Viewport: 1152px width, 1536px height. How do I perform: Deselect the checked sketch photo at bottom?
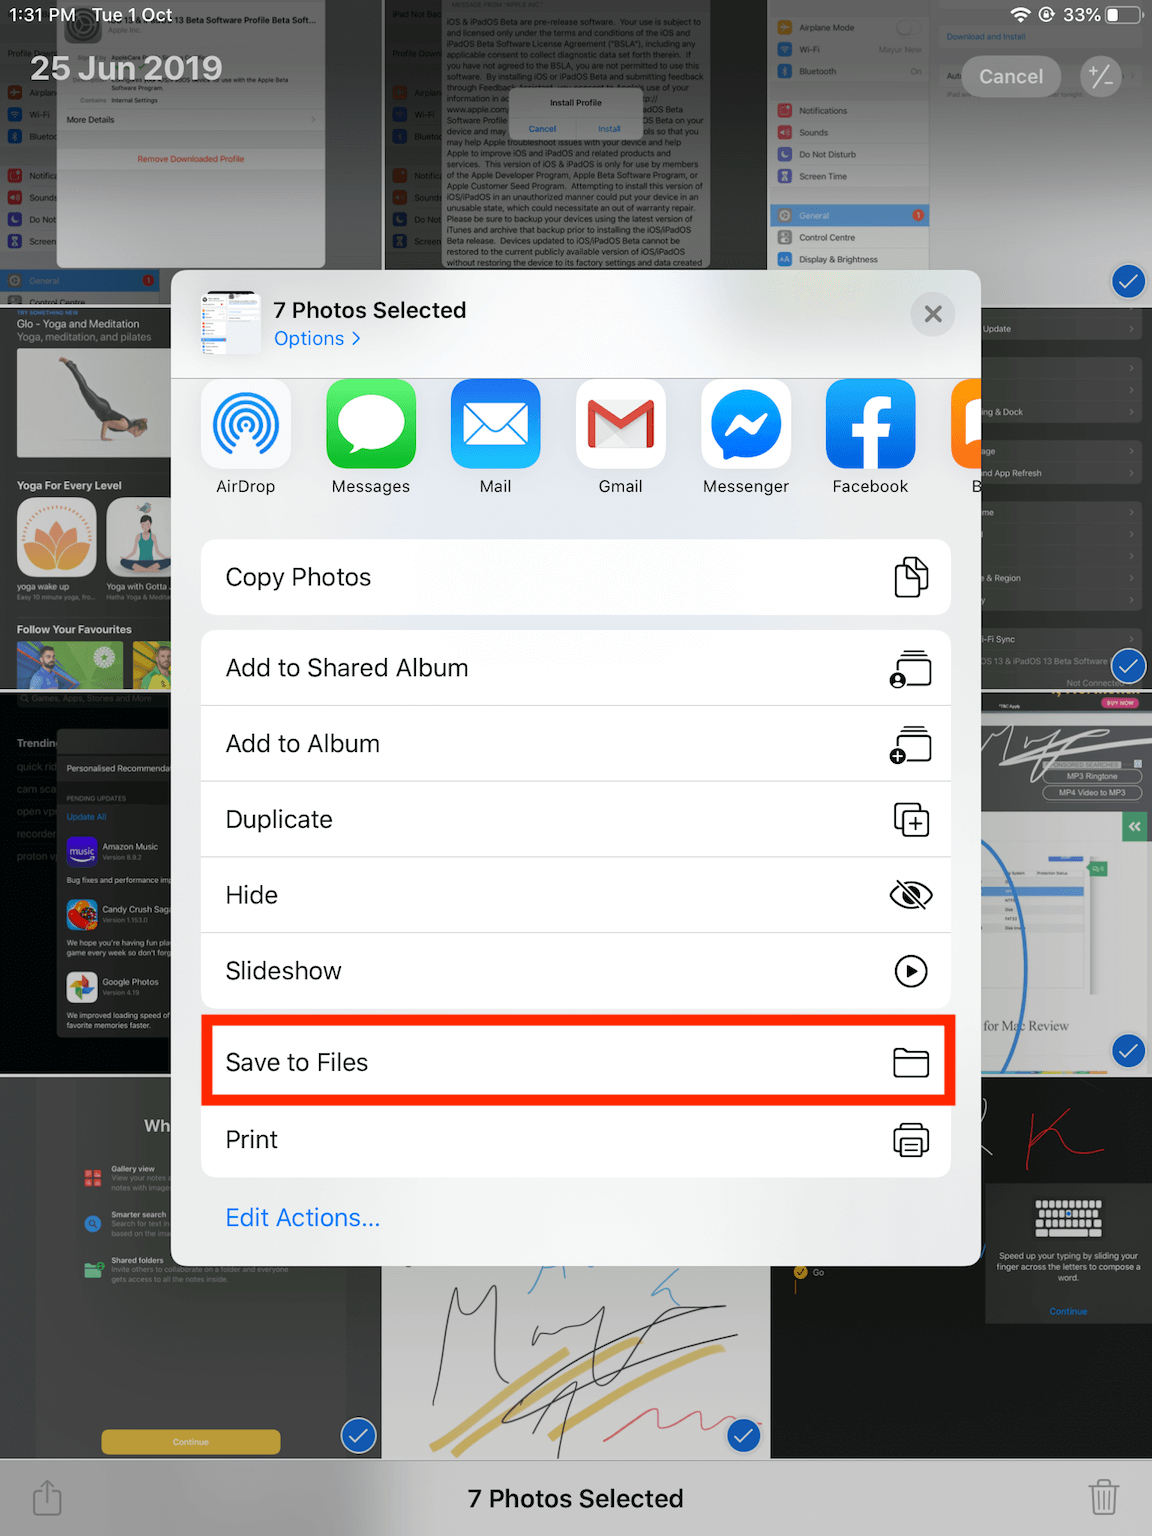[744, 1436]
